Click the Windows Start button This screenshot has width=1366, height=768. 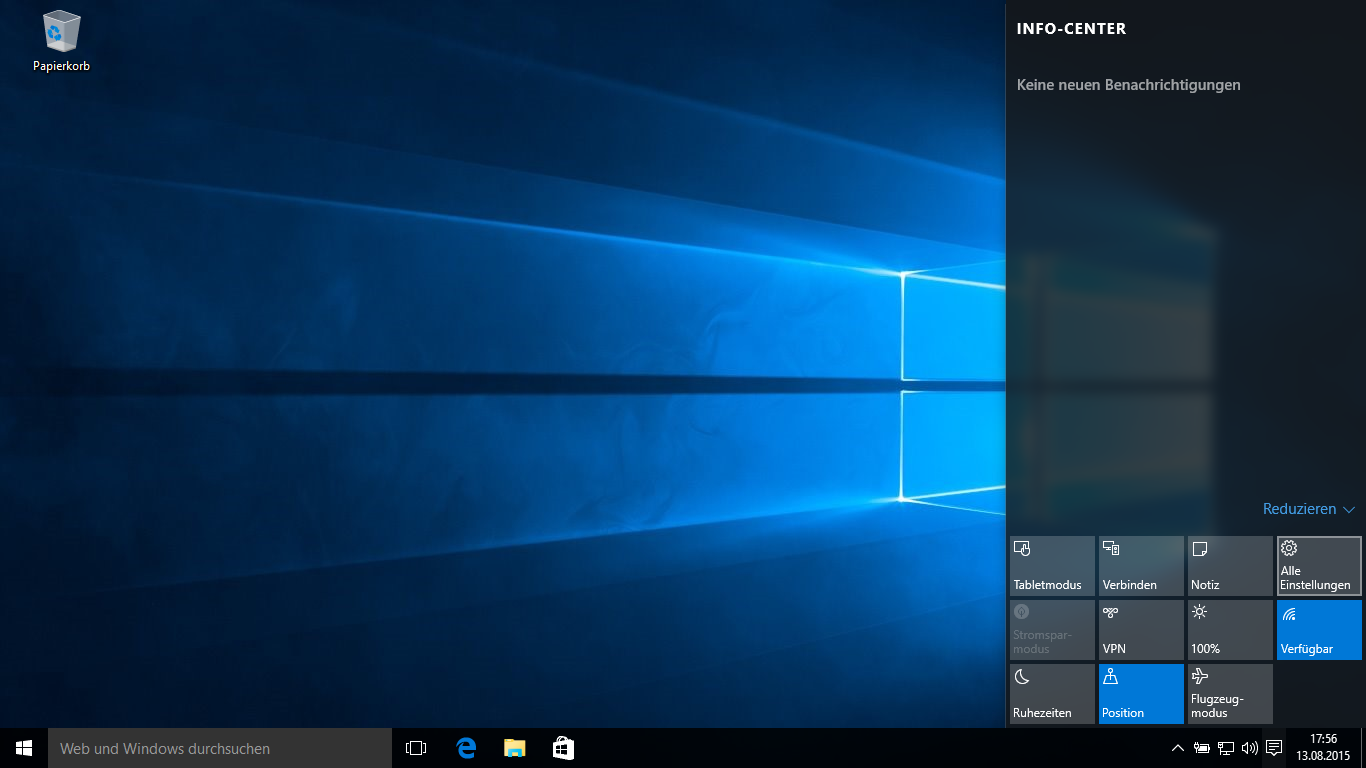24,748
